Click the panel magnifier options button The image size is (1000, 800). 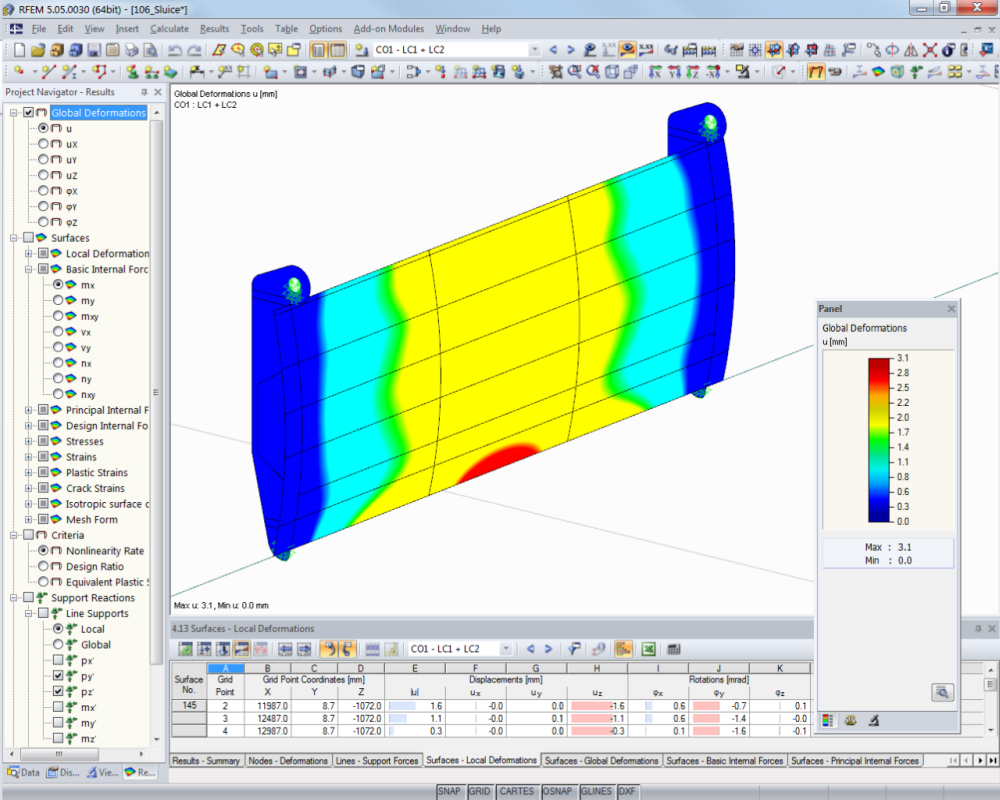[x=942, y=692]
